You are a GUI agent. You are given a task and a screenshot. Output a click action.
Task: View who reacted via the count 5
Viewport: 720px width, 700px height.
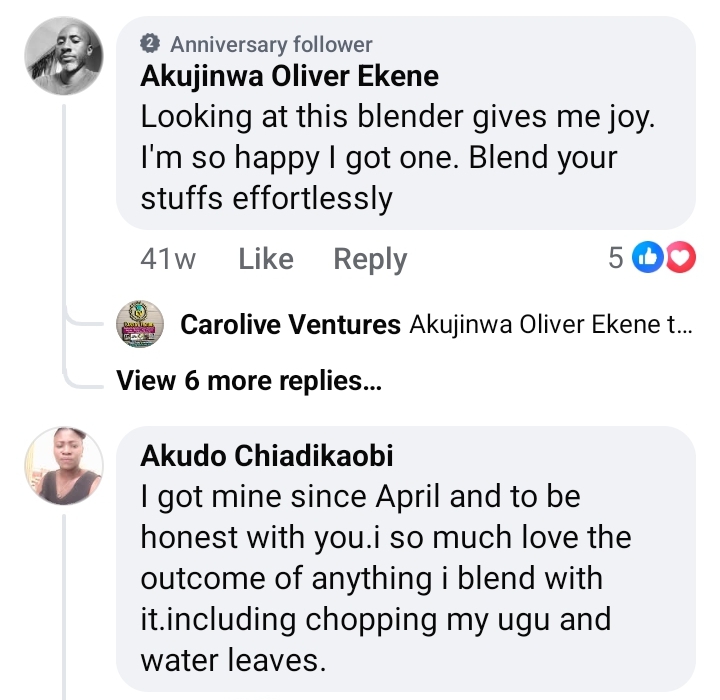(616, 259)
